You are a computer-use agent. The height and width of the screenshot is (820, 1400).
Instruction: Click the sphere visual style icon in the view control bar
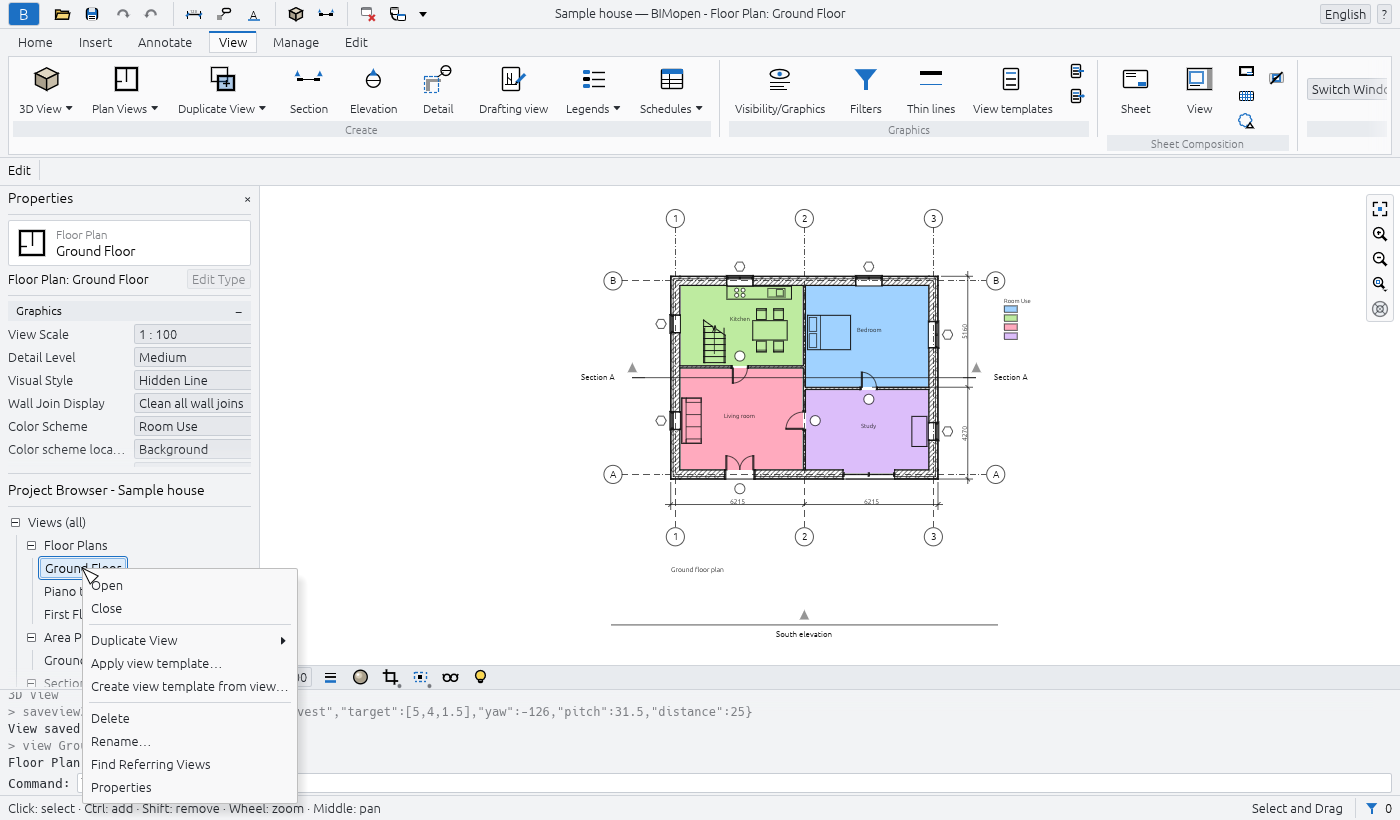361,677
